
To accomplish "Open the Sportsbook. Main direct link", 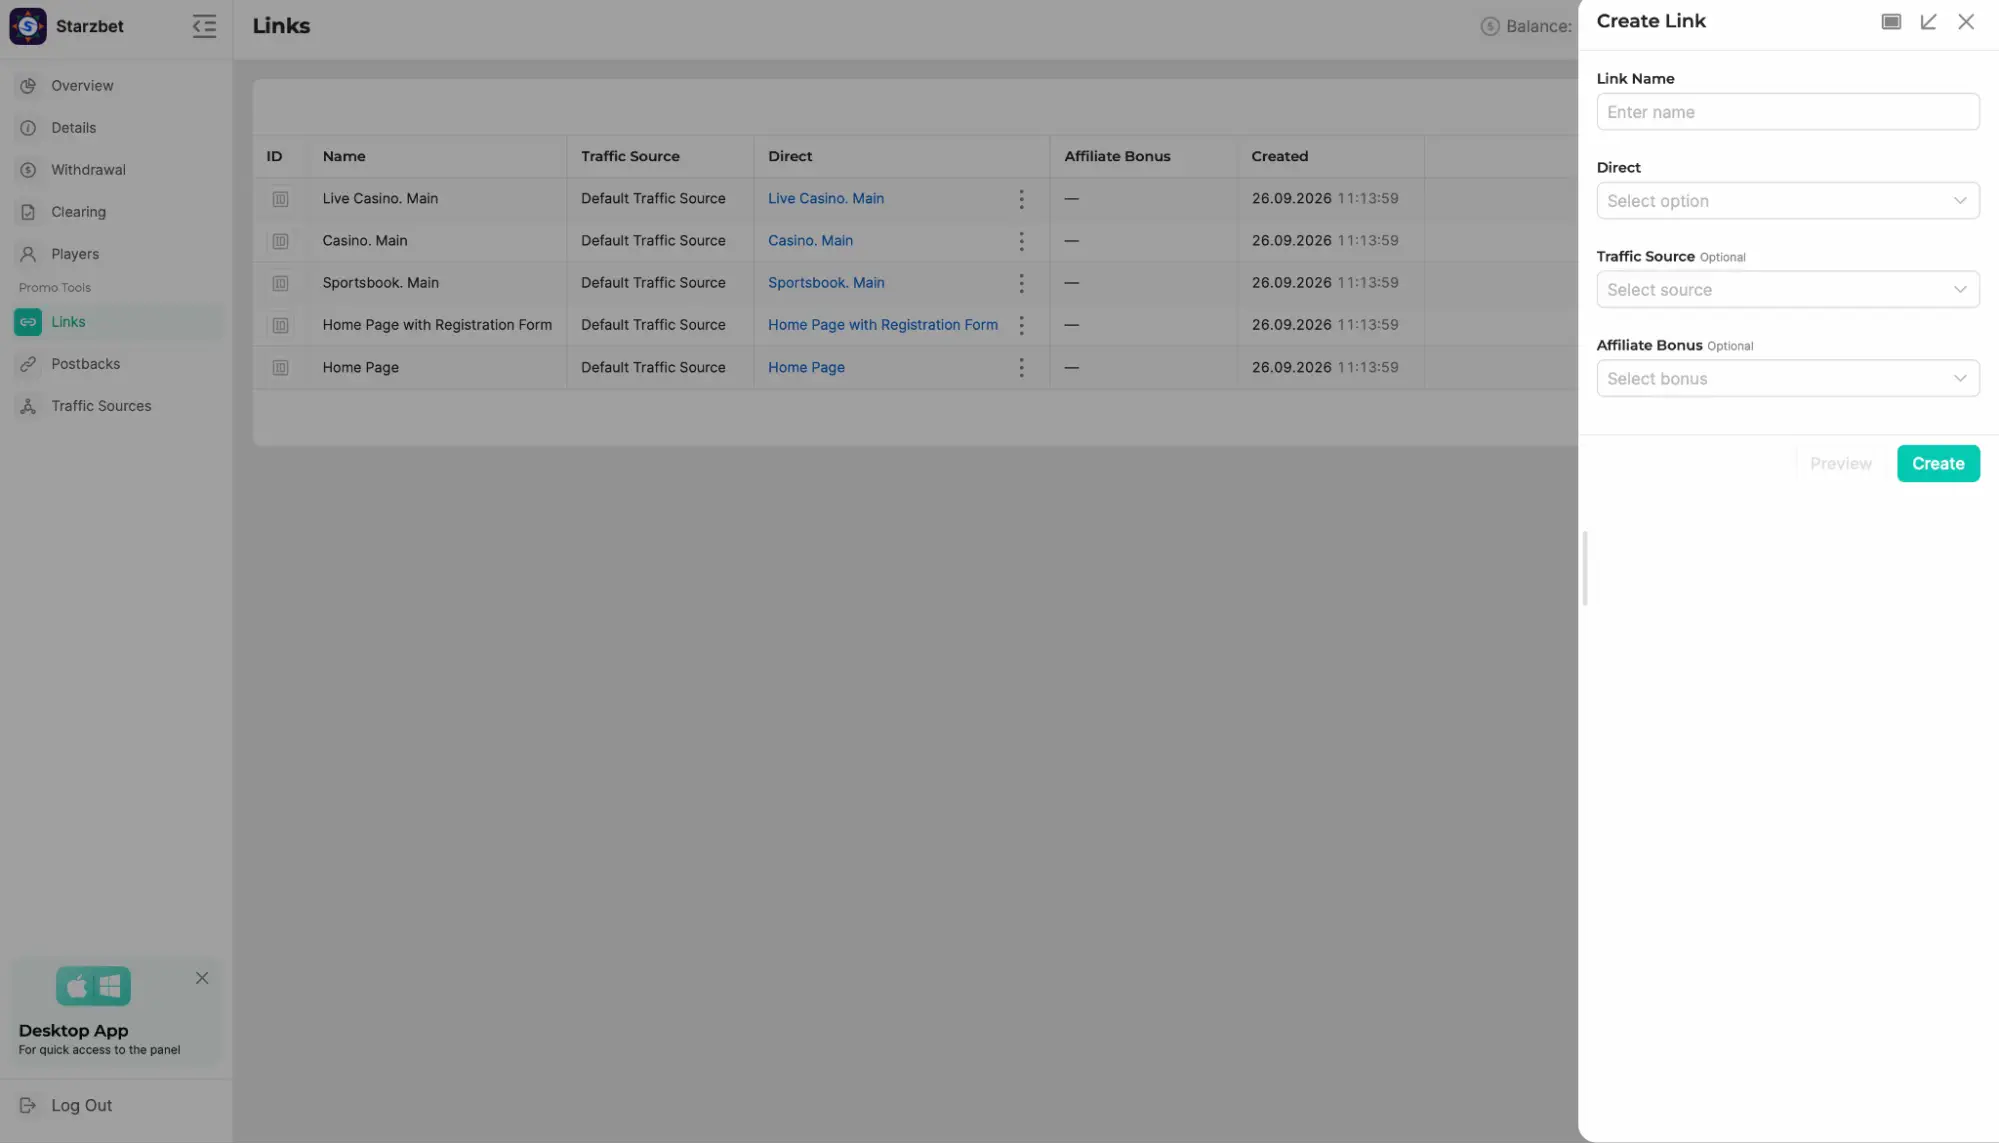I will coord(825,283).
